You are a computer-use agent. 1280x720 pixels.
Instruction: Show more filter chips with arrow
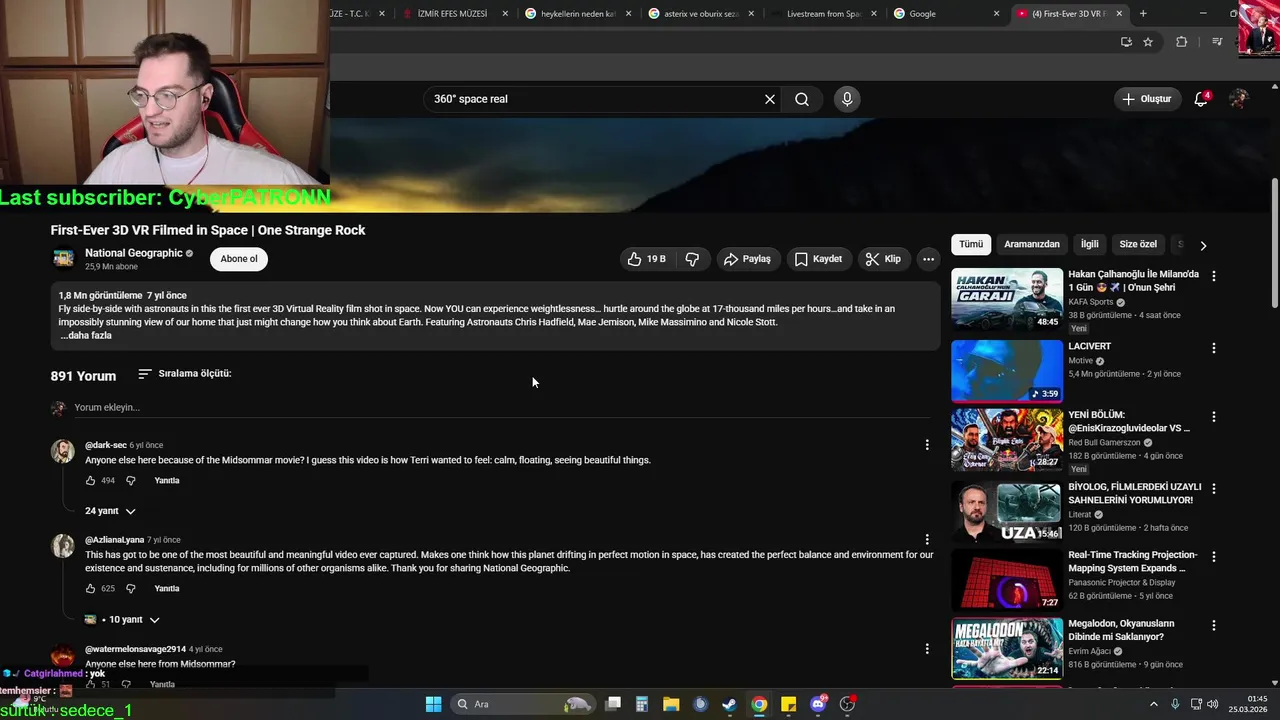(x=1203, y=245)
